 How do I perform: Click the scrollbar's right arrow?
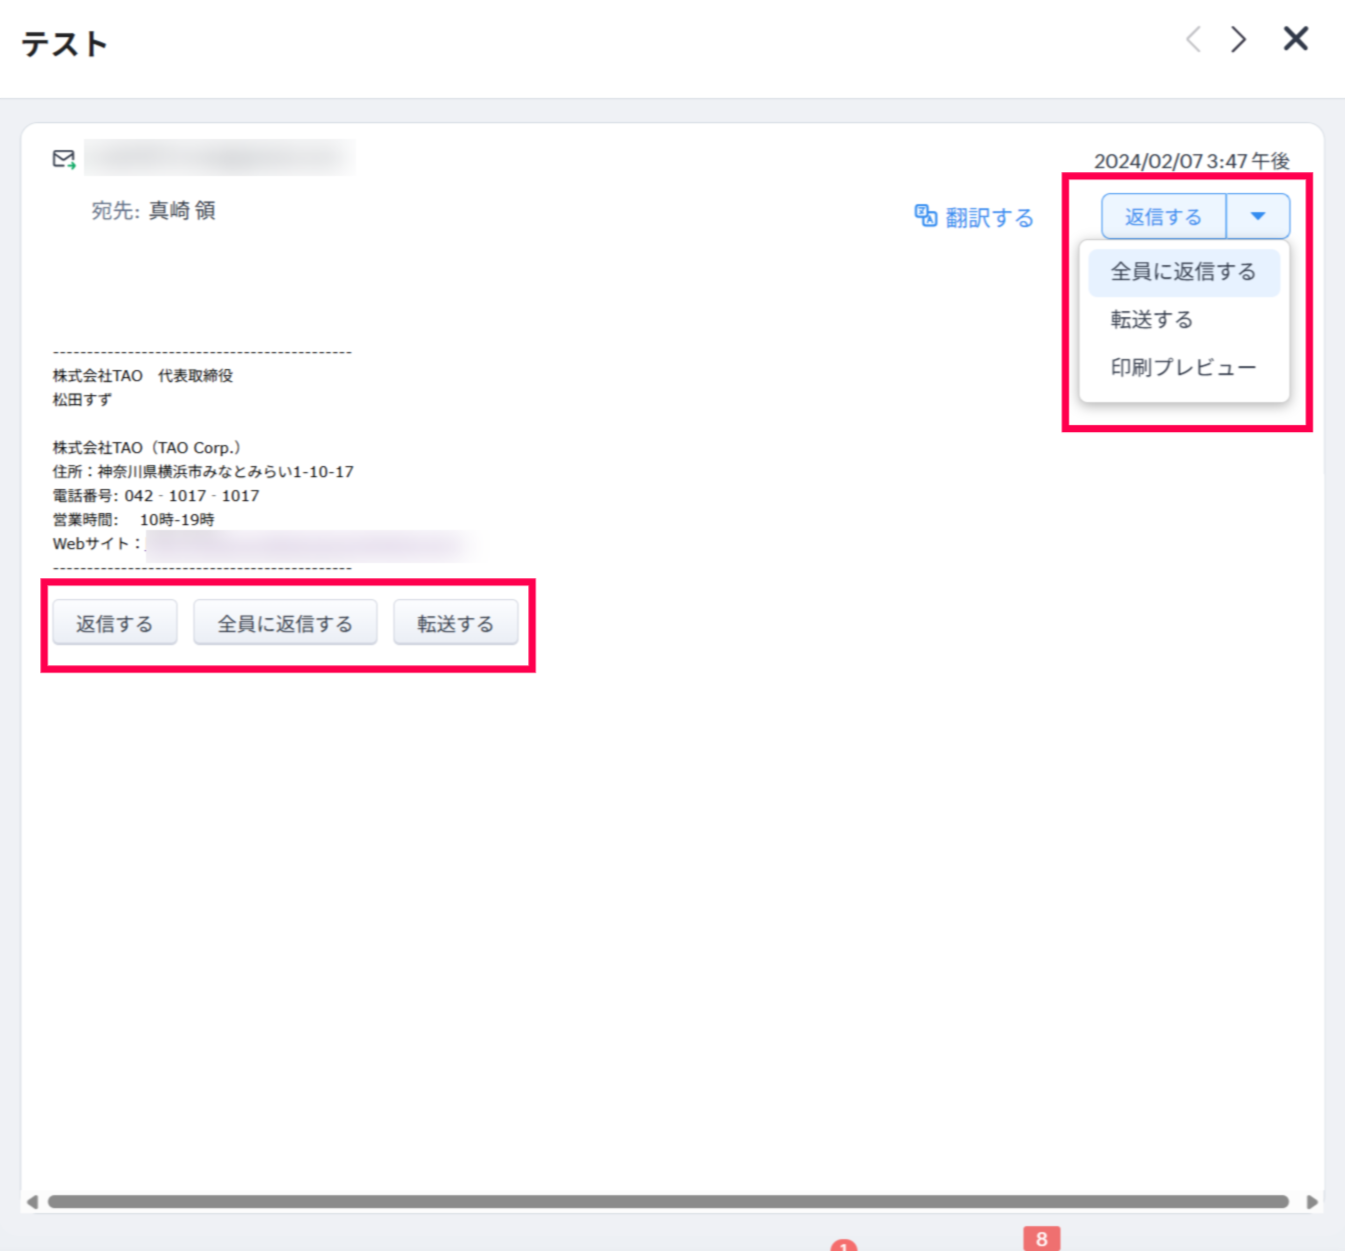[1312, 1201]
